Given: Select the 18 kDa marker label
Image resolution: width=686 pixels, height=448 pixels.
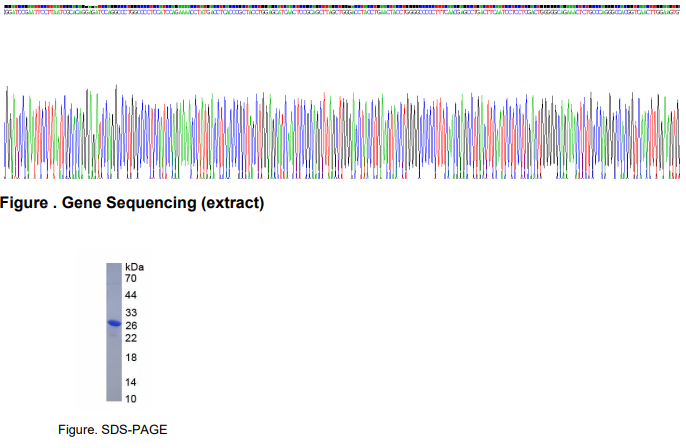Looking at the screenshot, I should point(131,357).
